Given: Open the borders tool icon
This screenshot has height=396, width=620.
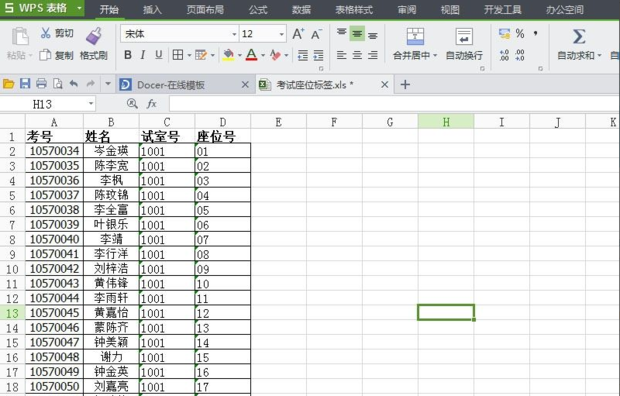Looking at the screenshot, I should [x=178, y=55].
